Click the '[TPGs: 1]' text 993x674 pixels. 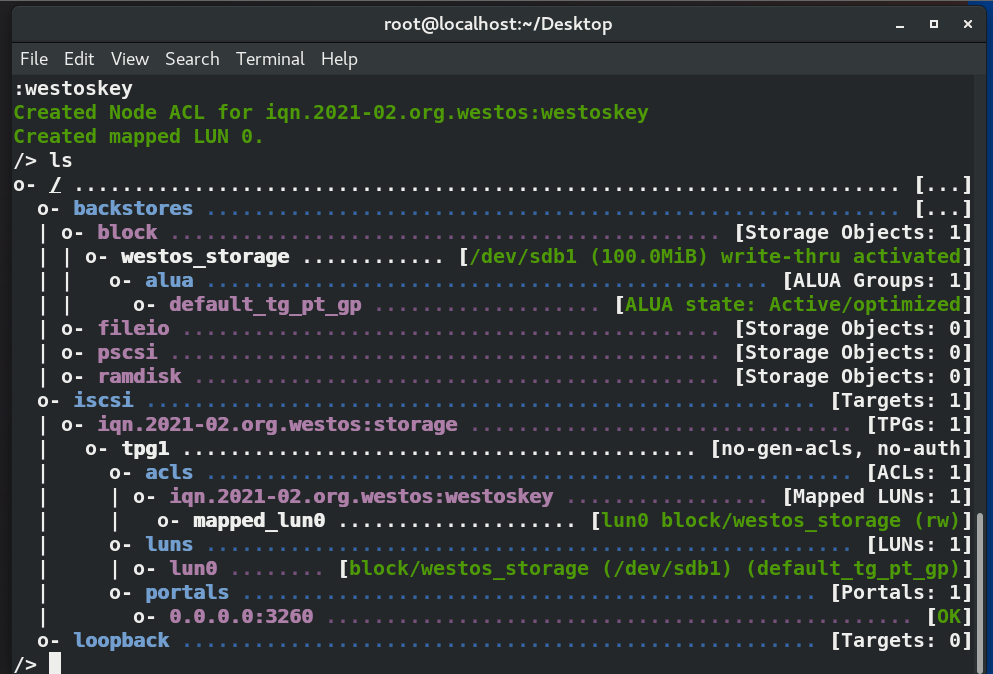[919, 424]
